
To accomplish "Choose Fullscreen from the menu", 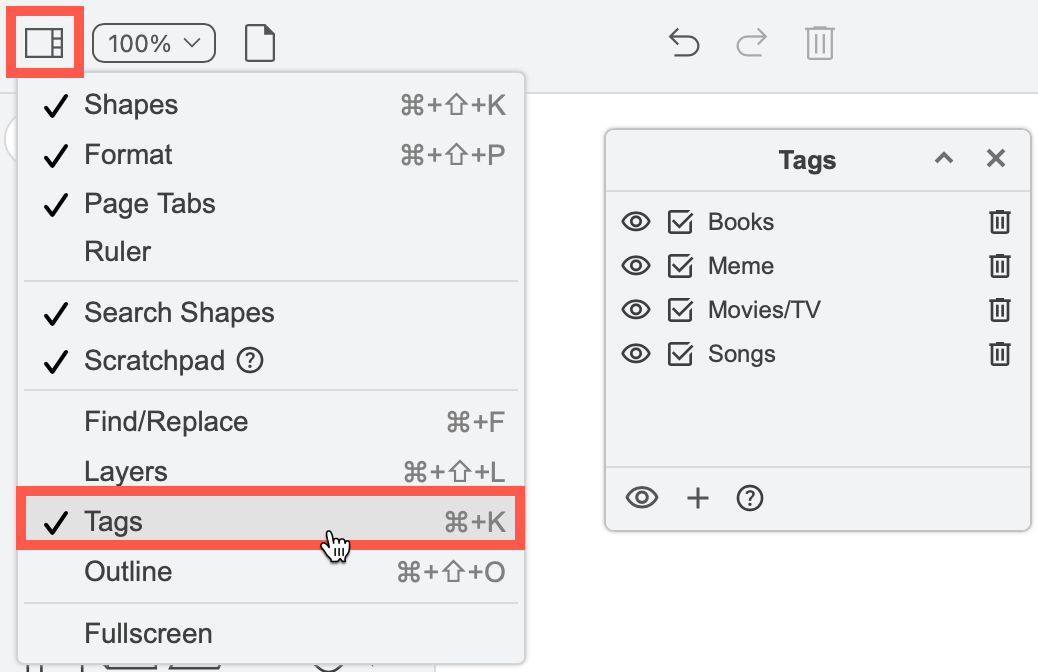I will [147, 633].
